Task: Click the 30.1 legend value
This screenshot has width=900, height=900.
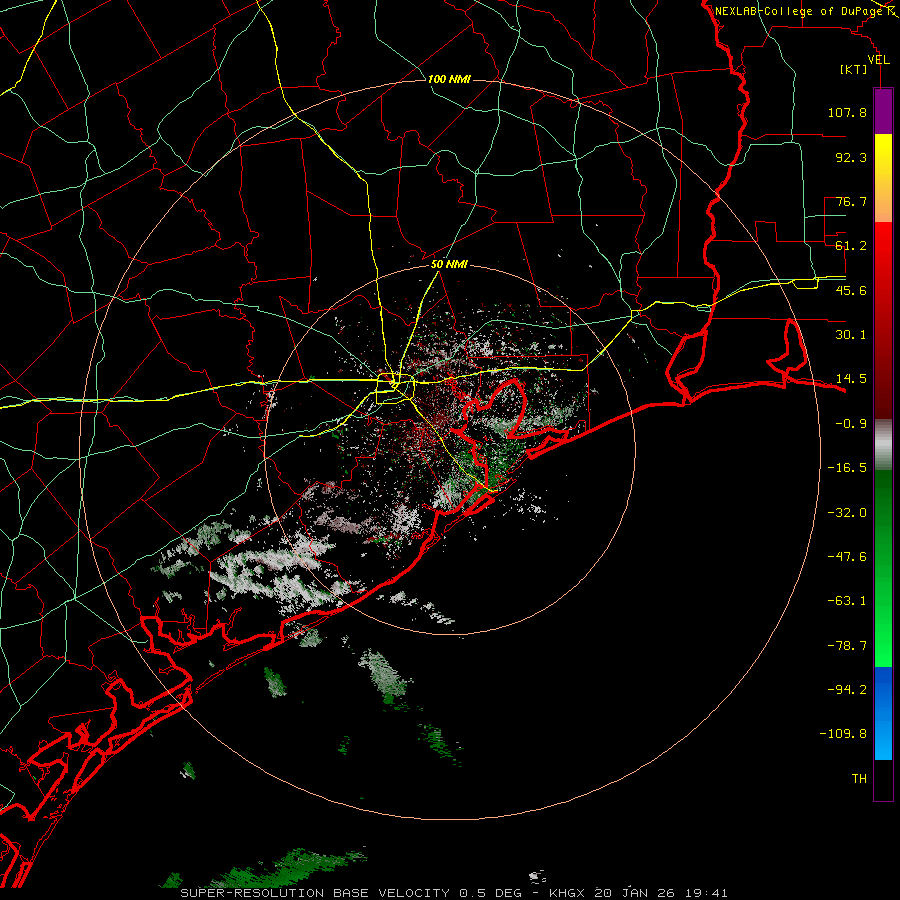Action: 851,335
